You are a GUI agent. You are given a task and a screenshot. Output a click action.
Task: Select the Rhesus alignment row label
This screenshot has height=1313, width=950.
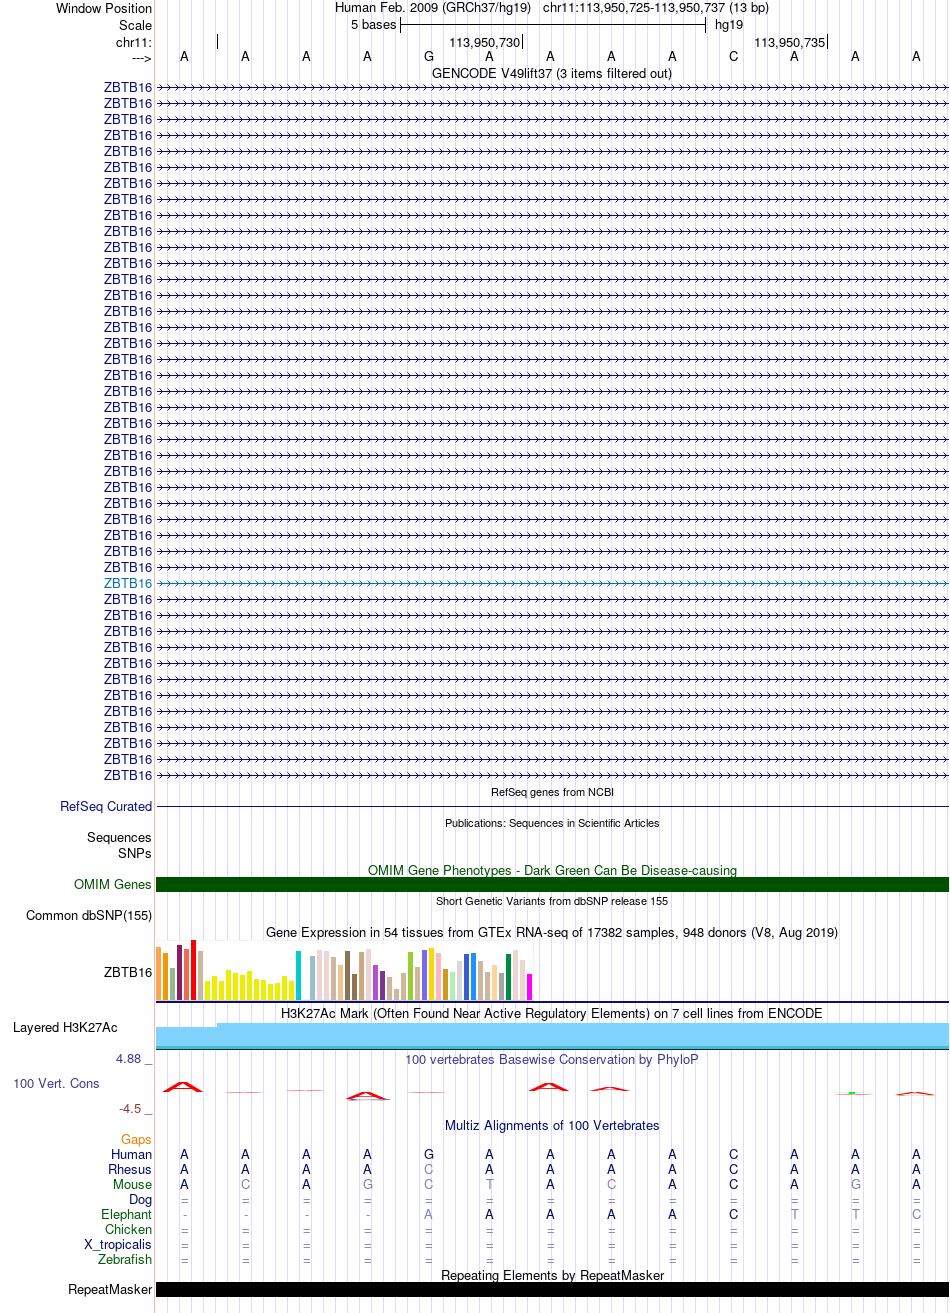pos(130,1169)
